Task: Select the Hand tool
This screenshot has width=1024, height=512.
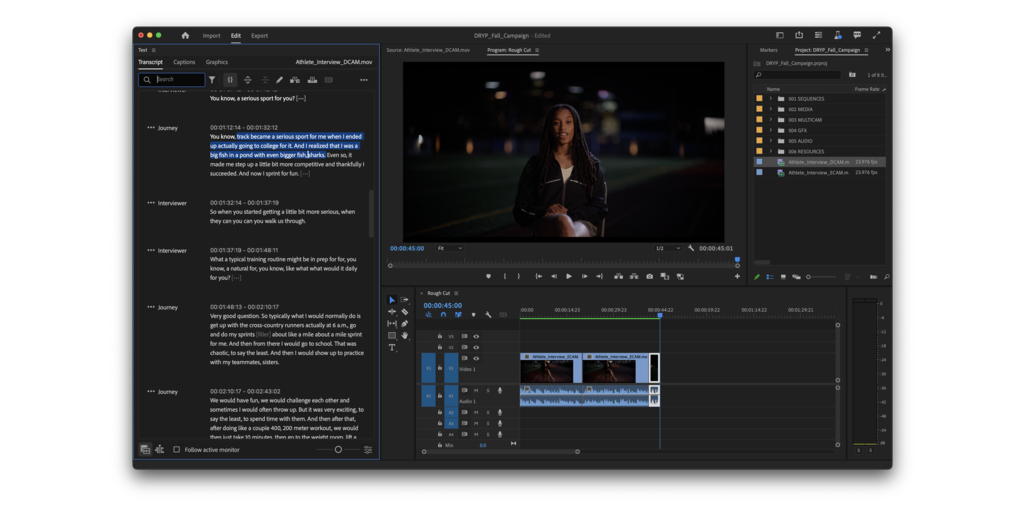Action: [404, 336]
